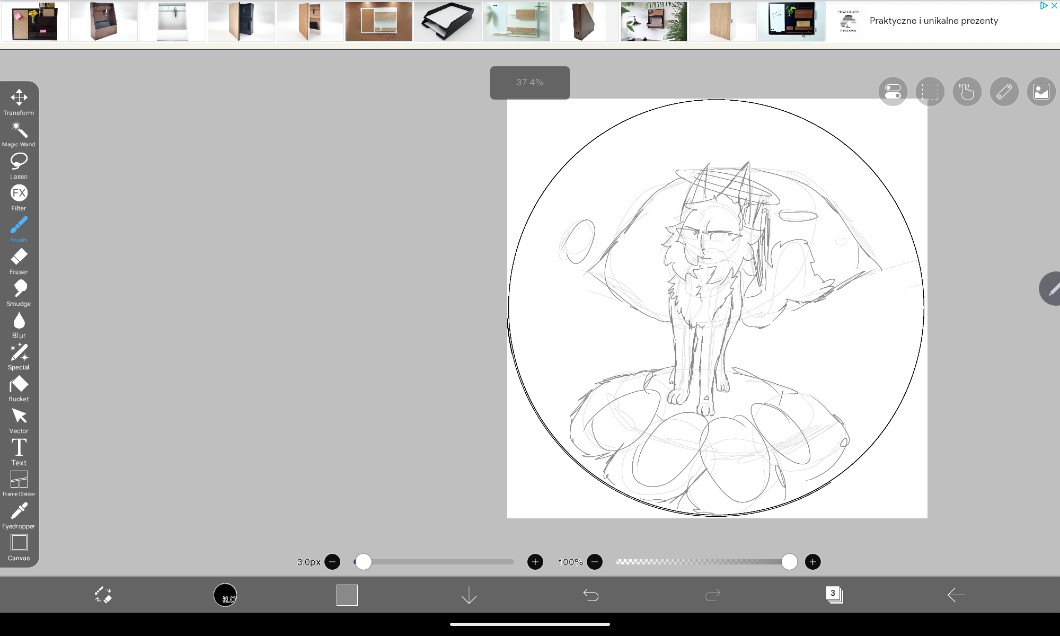This screenshot has width=1060, height=636.
Task: Add text with the Text tool
Action: [19, 449]
